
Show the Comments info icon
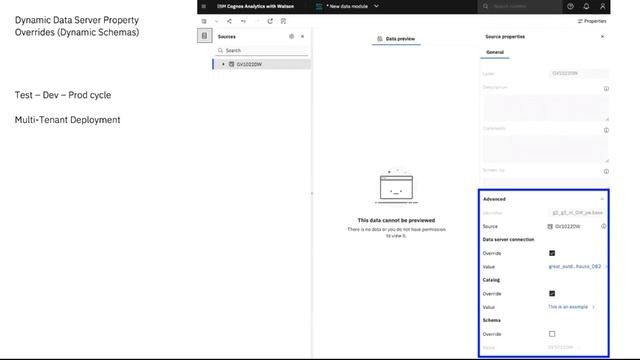tap(606, 130)
